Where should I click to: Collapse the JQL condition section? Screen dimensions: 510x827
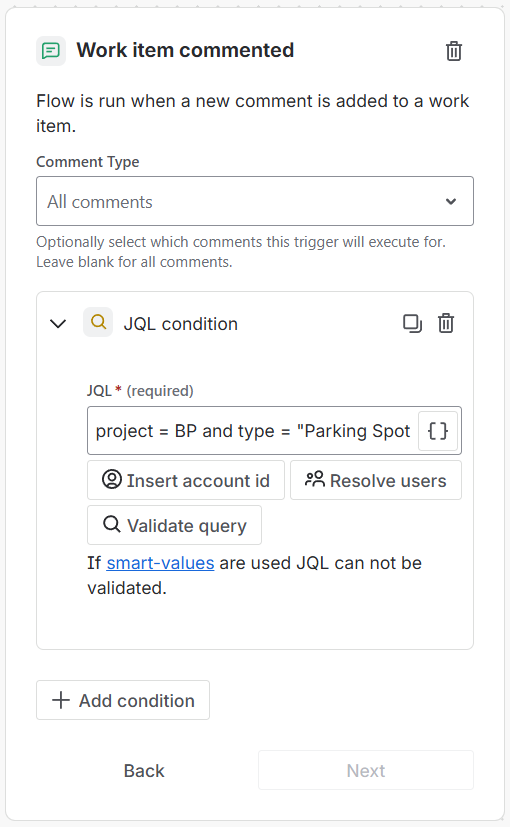point(58,323)
